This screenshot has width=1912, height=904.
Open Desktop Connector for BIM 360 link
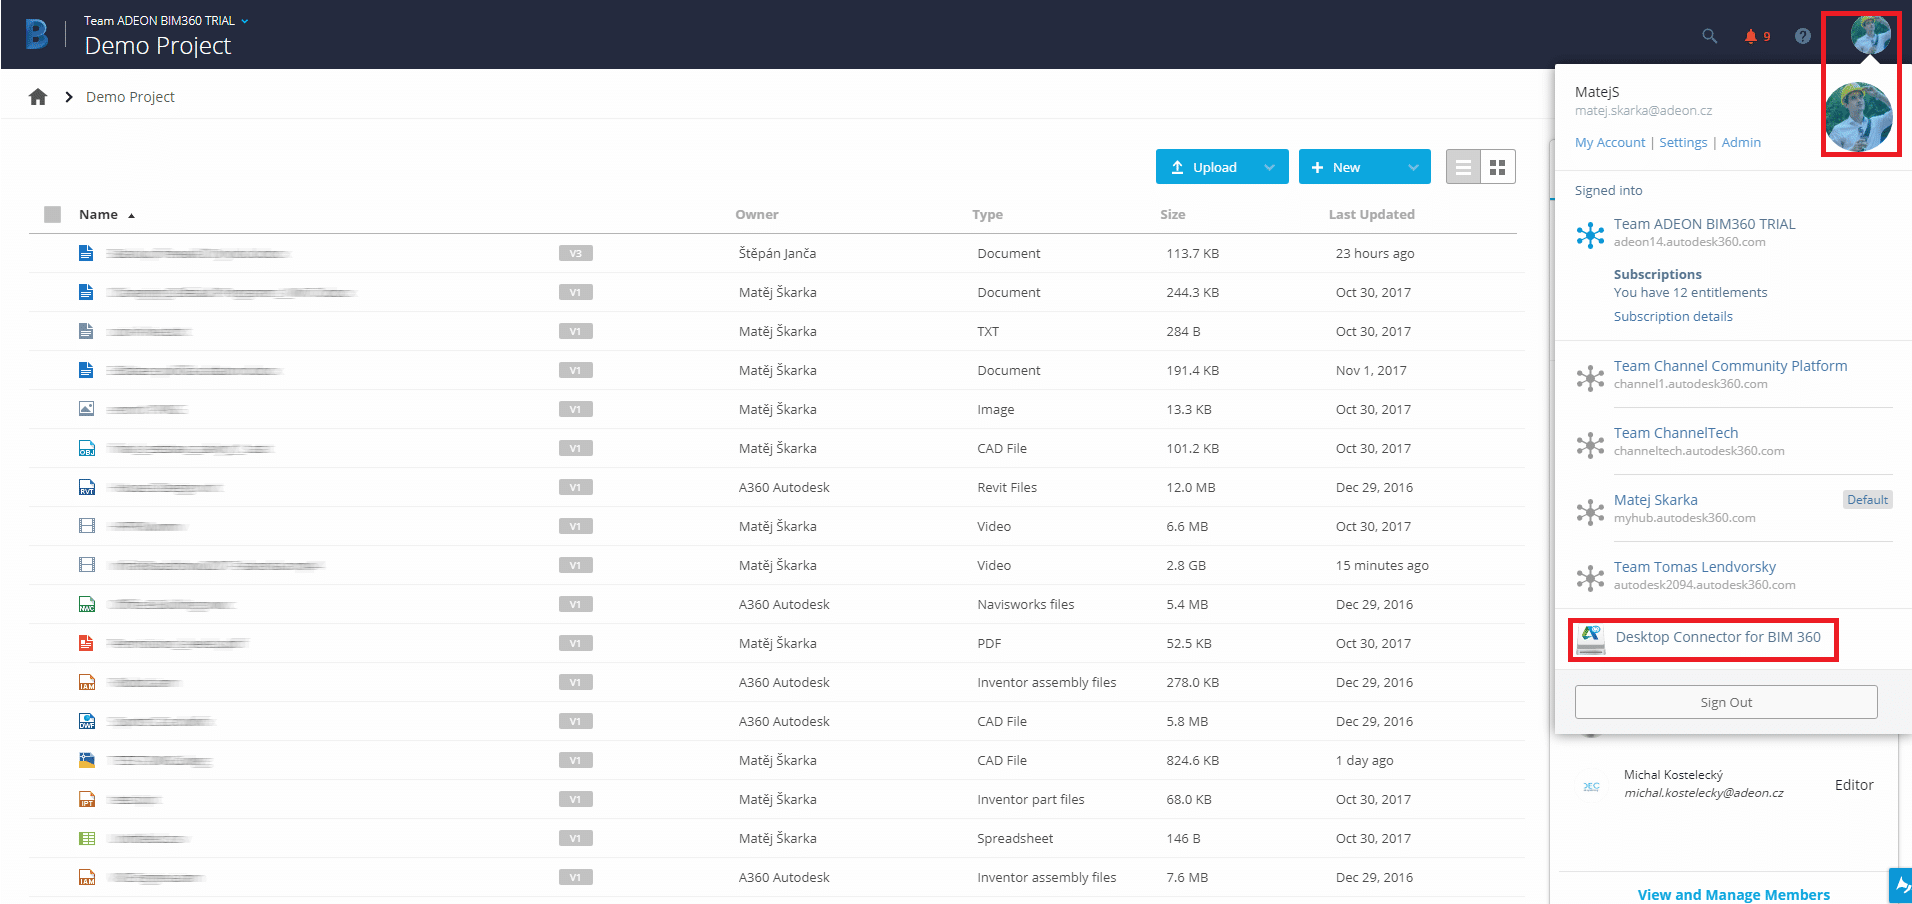(1718, 637)
